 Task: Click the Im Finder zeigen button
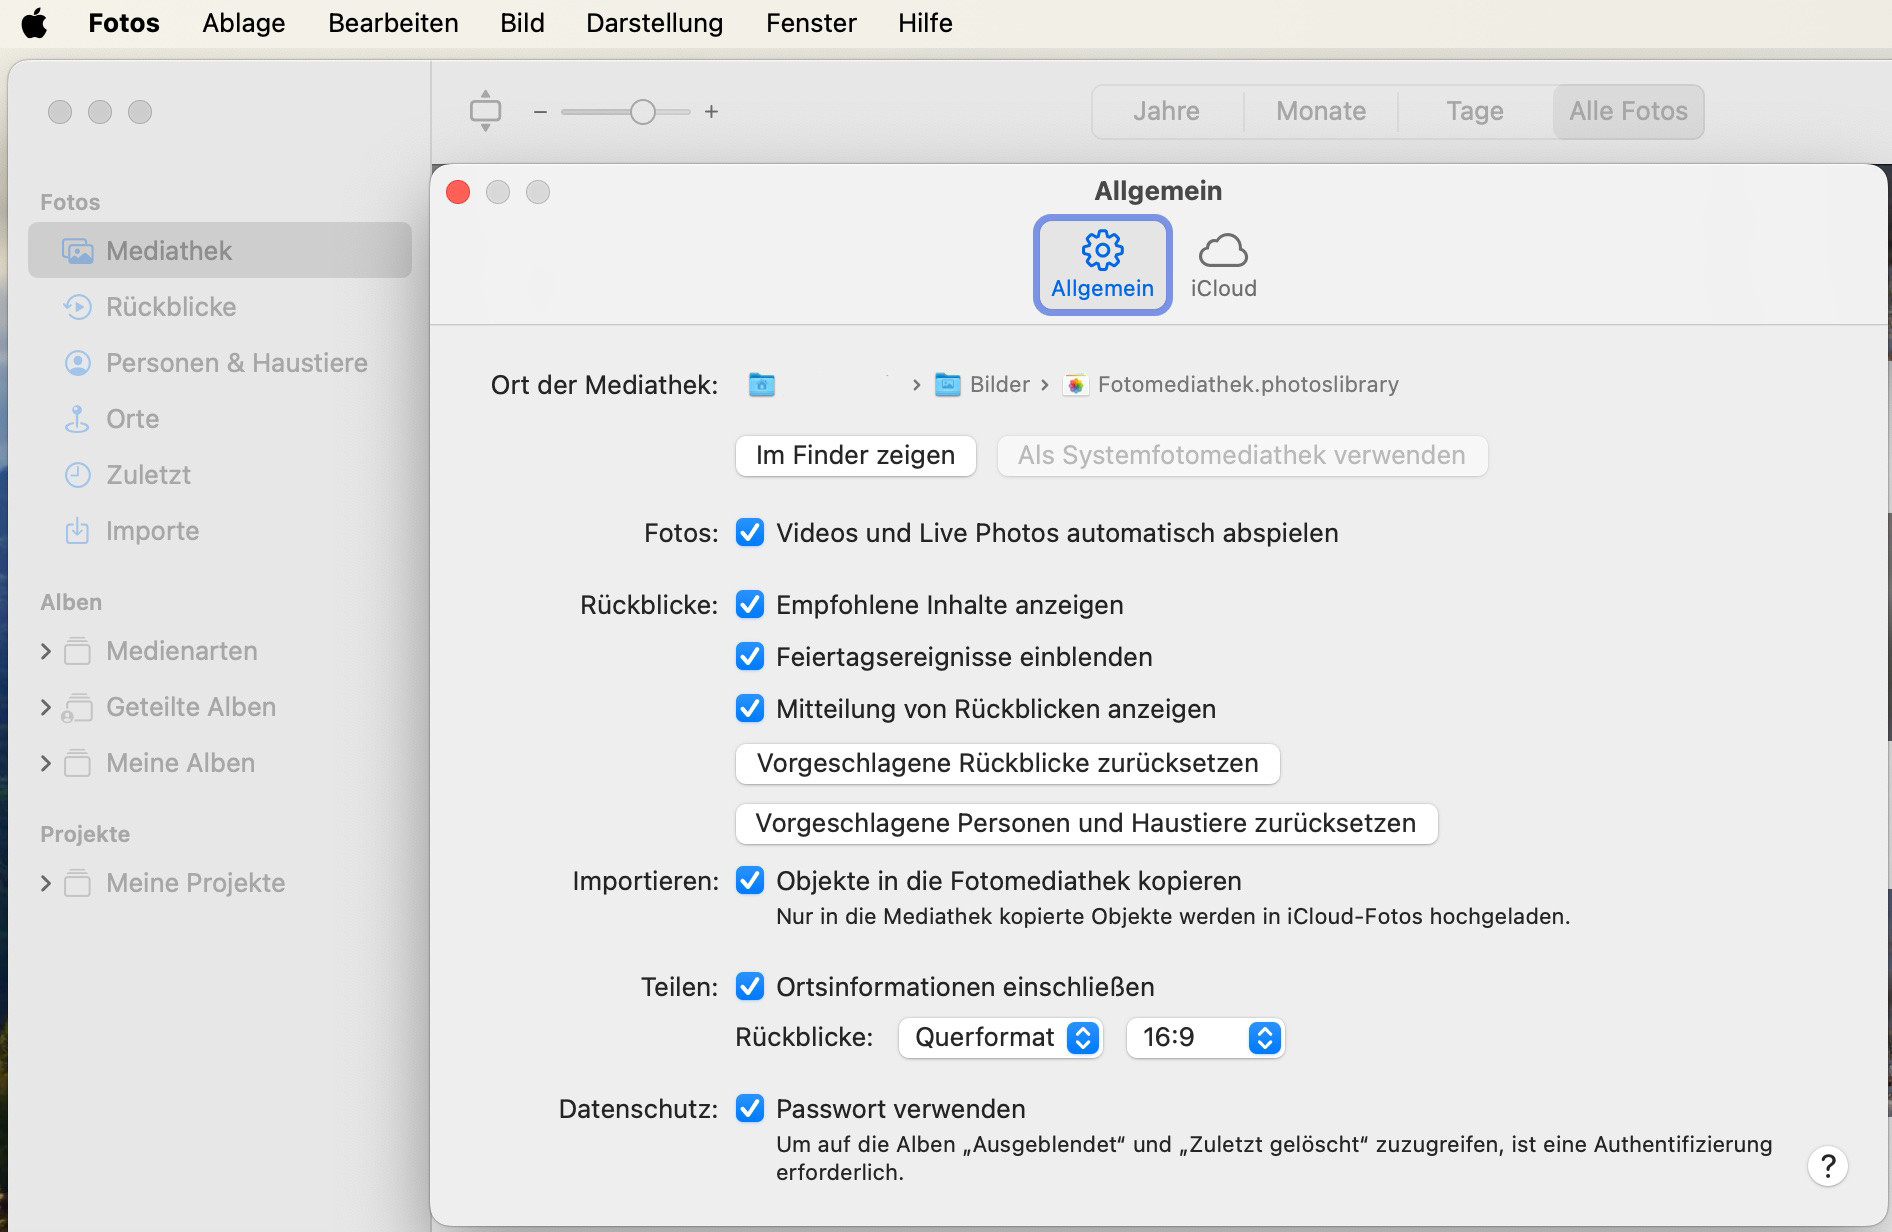(855, 456)
